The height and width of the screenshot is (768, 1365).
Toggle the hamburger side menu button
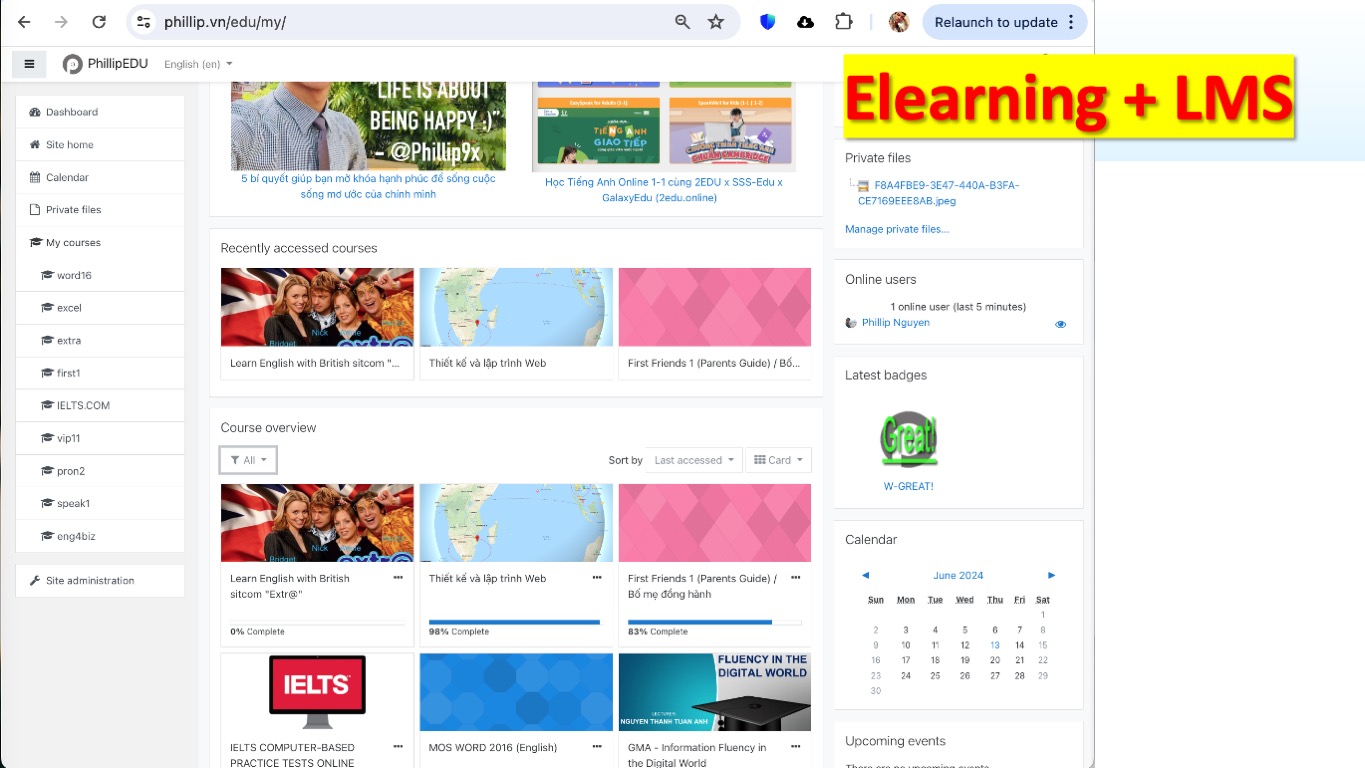29,64
